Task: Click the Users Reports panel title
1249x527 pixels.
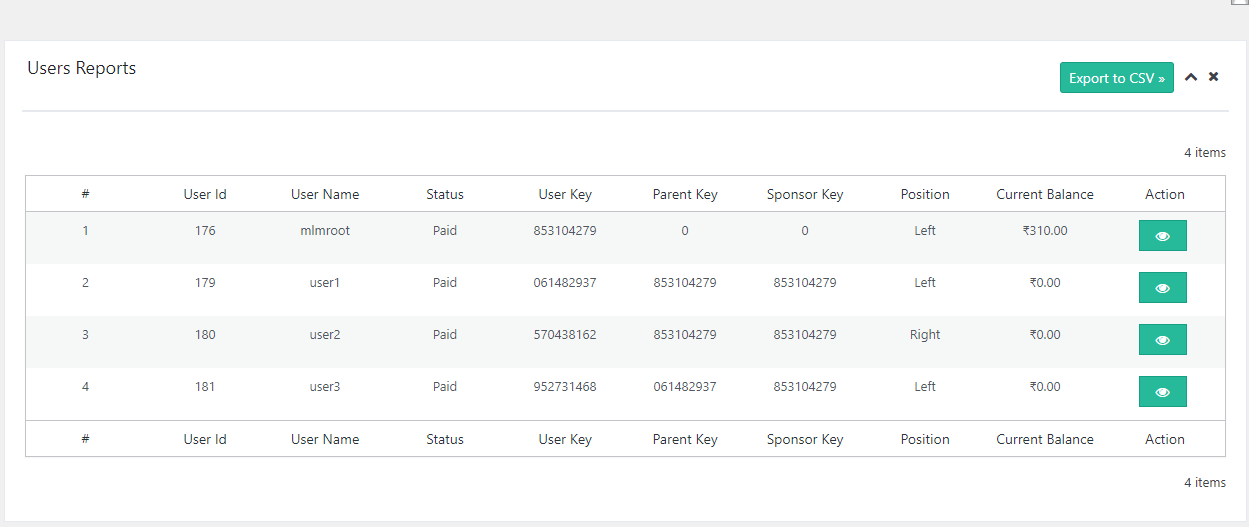Action: pos(82,68)
